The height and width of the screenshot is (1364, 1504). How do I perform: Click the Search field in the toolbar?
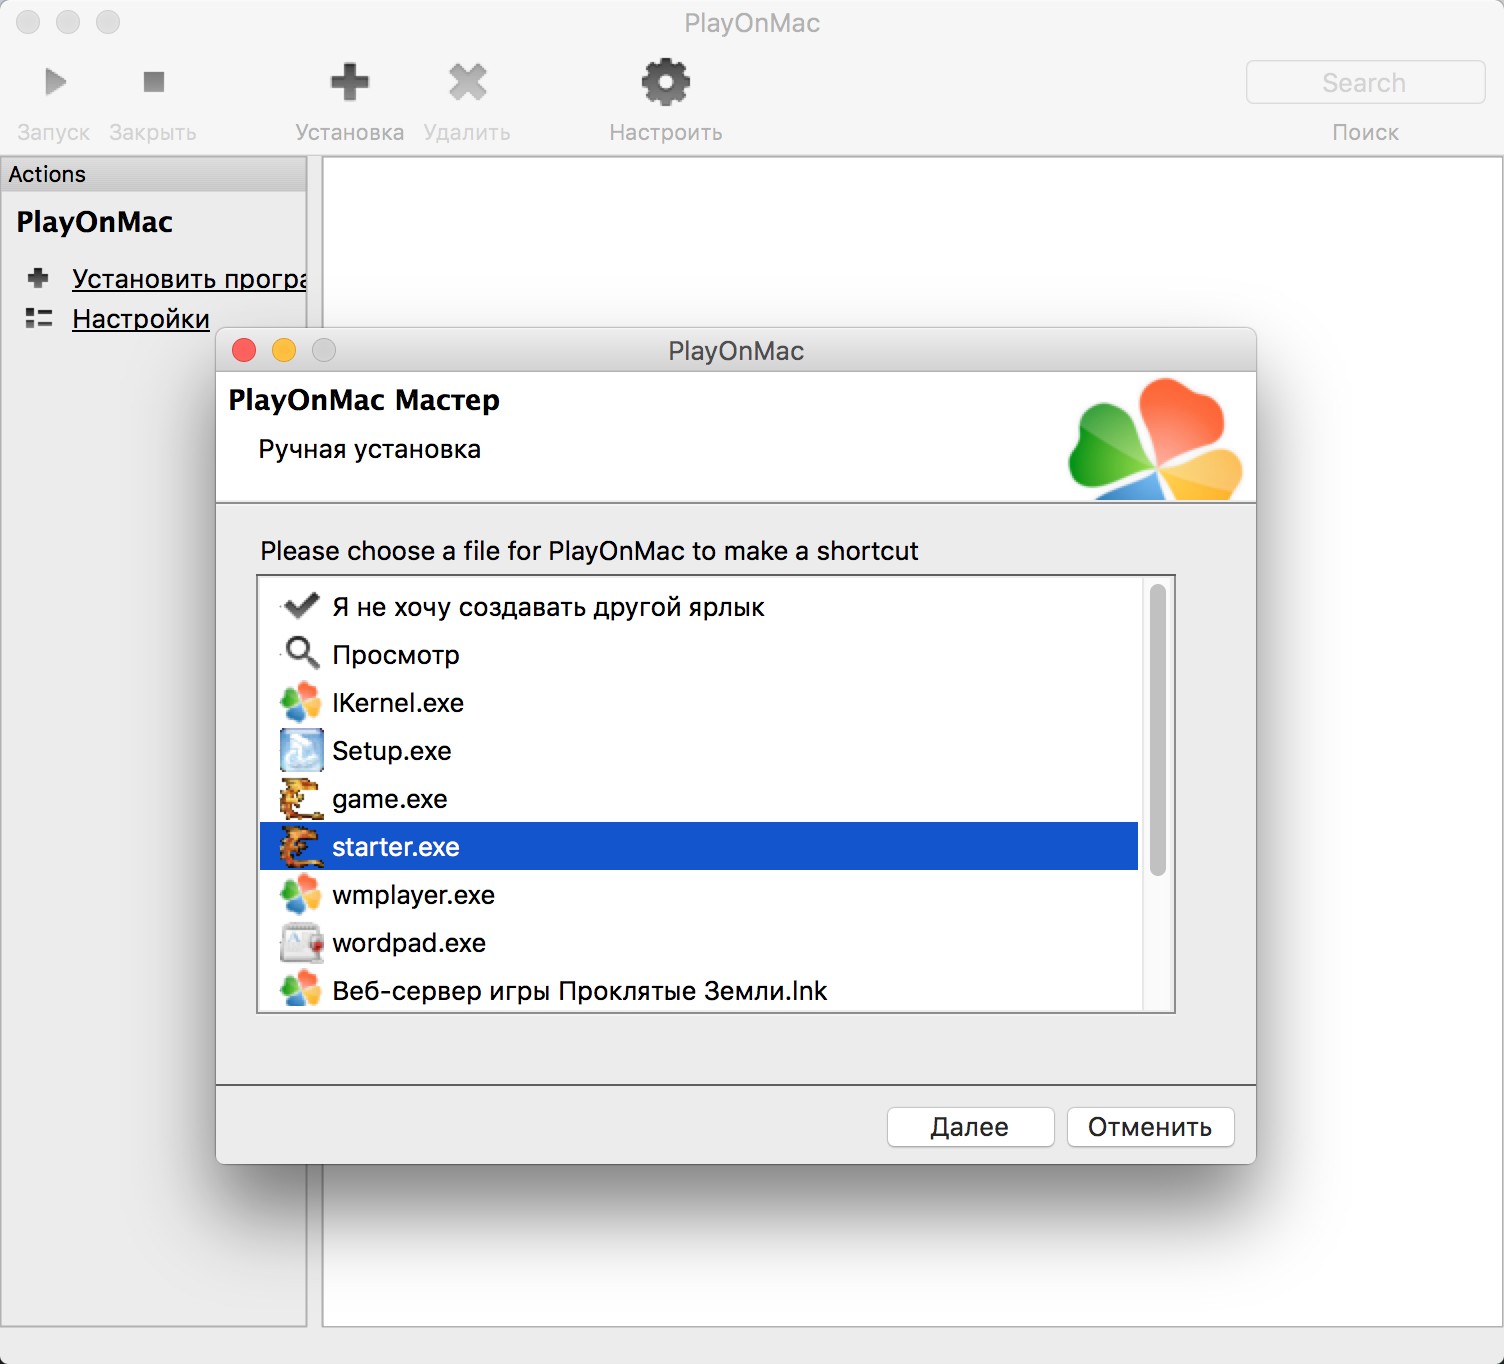point(1364,82)
